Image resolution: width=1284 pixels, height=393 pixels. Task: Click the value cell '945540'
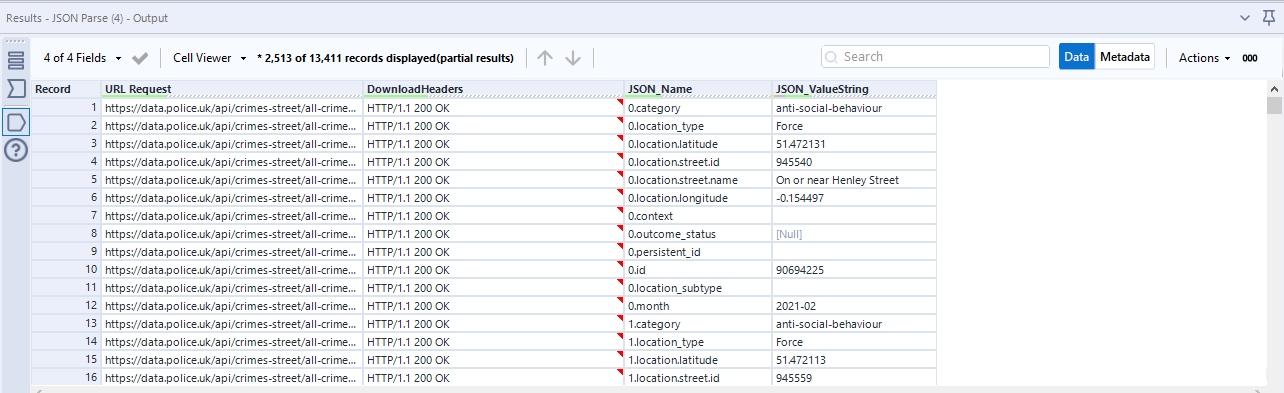tap(854, 161)
